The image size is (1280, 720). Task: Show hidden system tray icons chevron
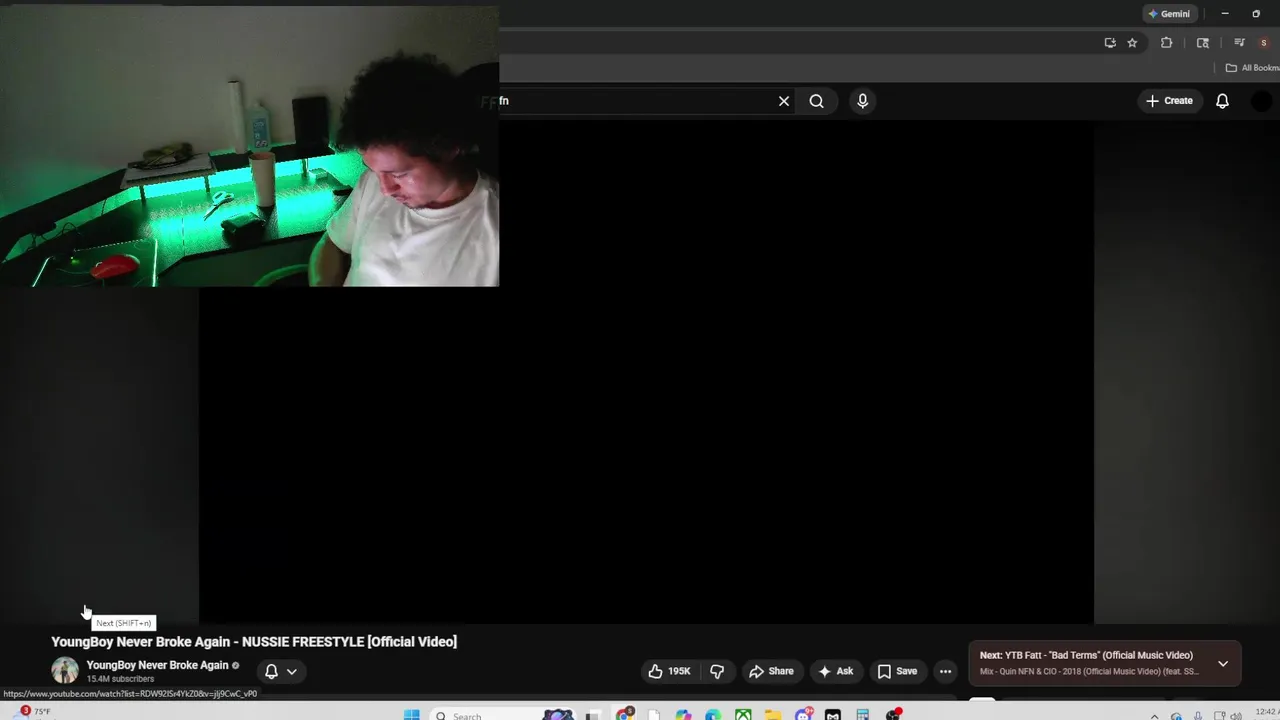(x=1154, y=716)
